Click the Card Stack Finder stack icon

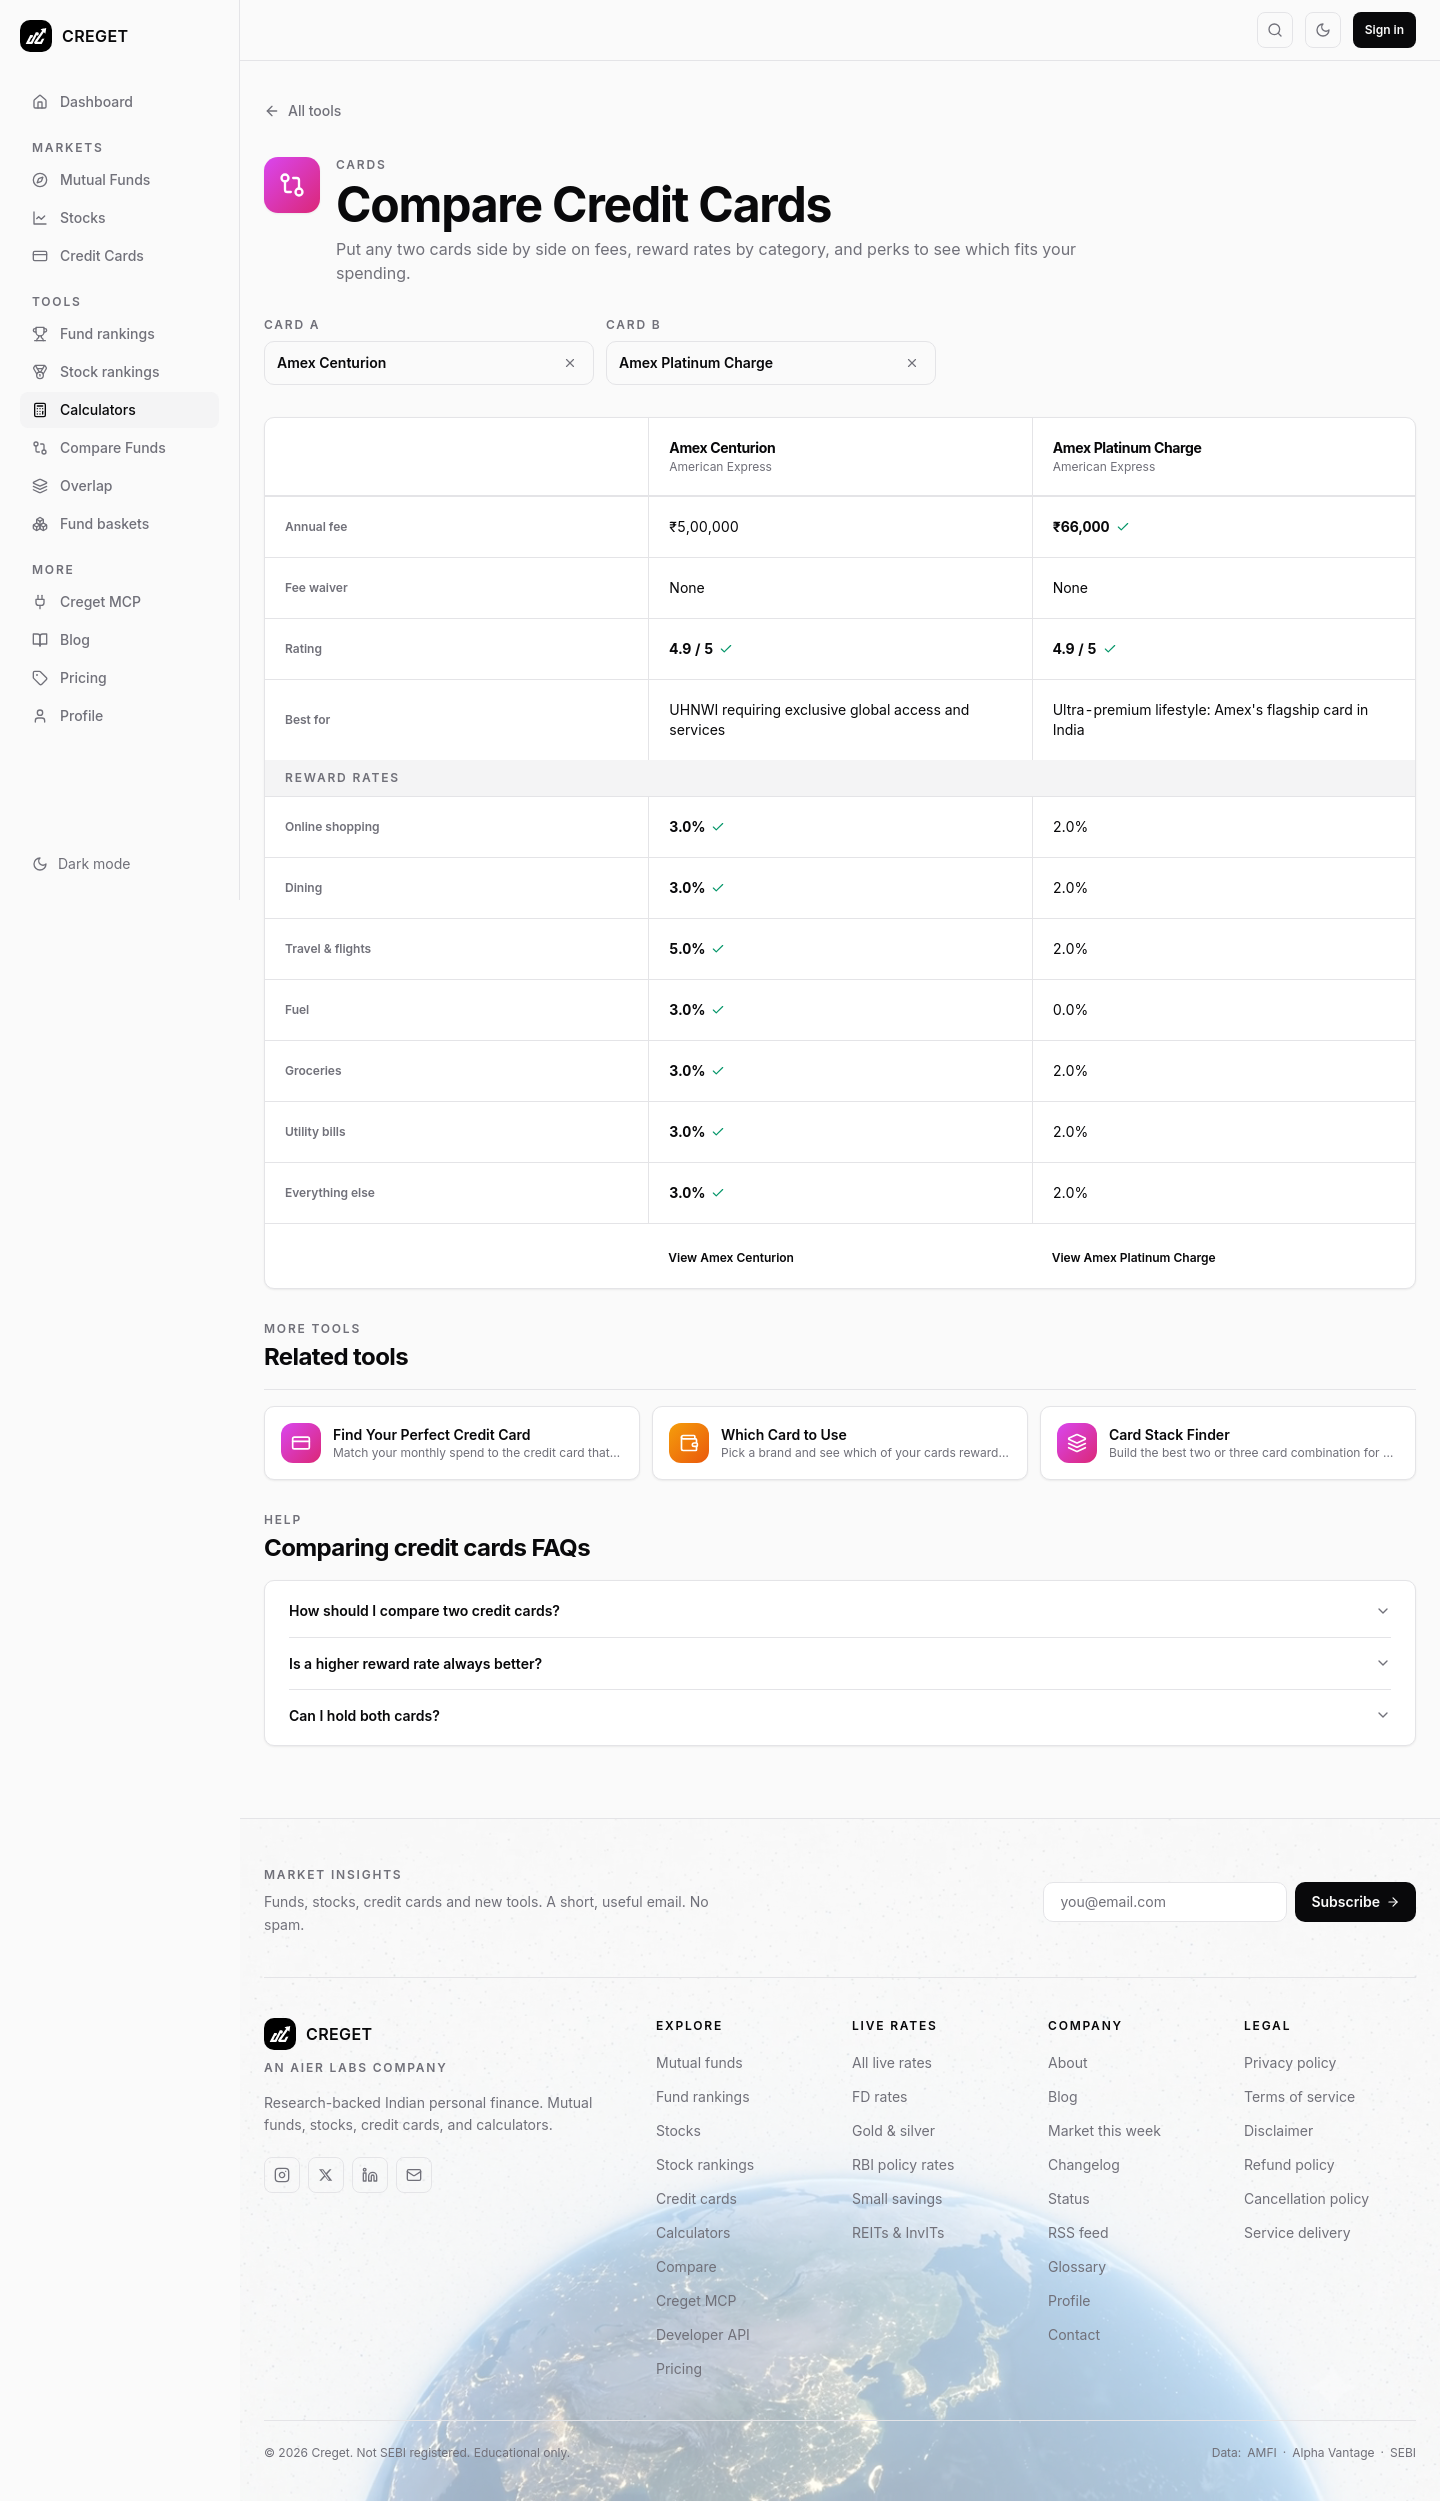click(x=1077, y=1443)
